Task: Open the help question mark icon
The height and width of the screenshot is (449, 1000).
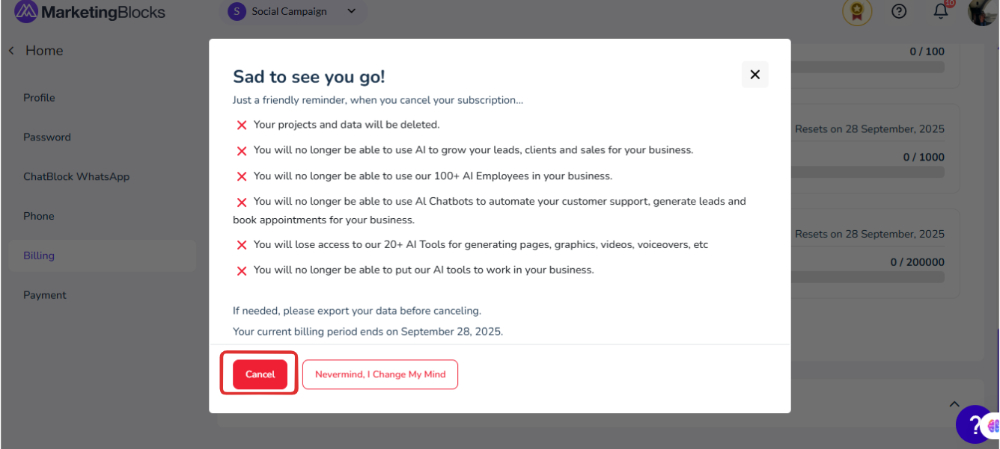Action: (899, 11)
